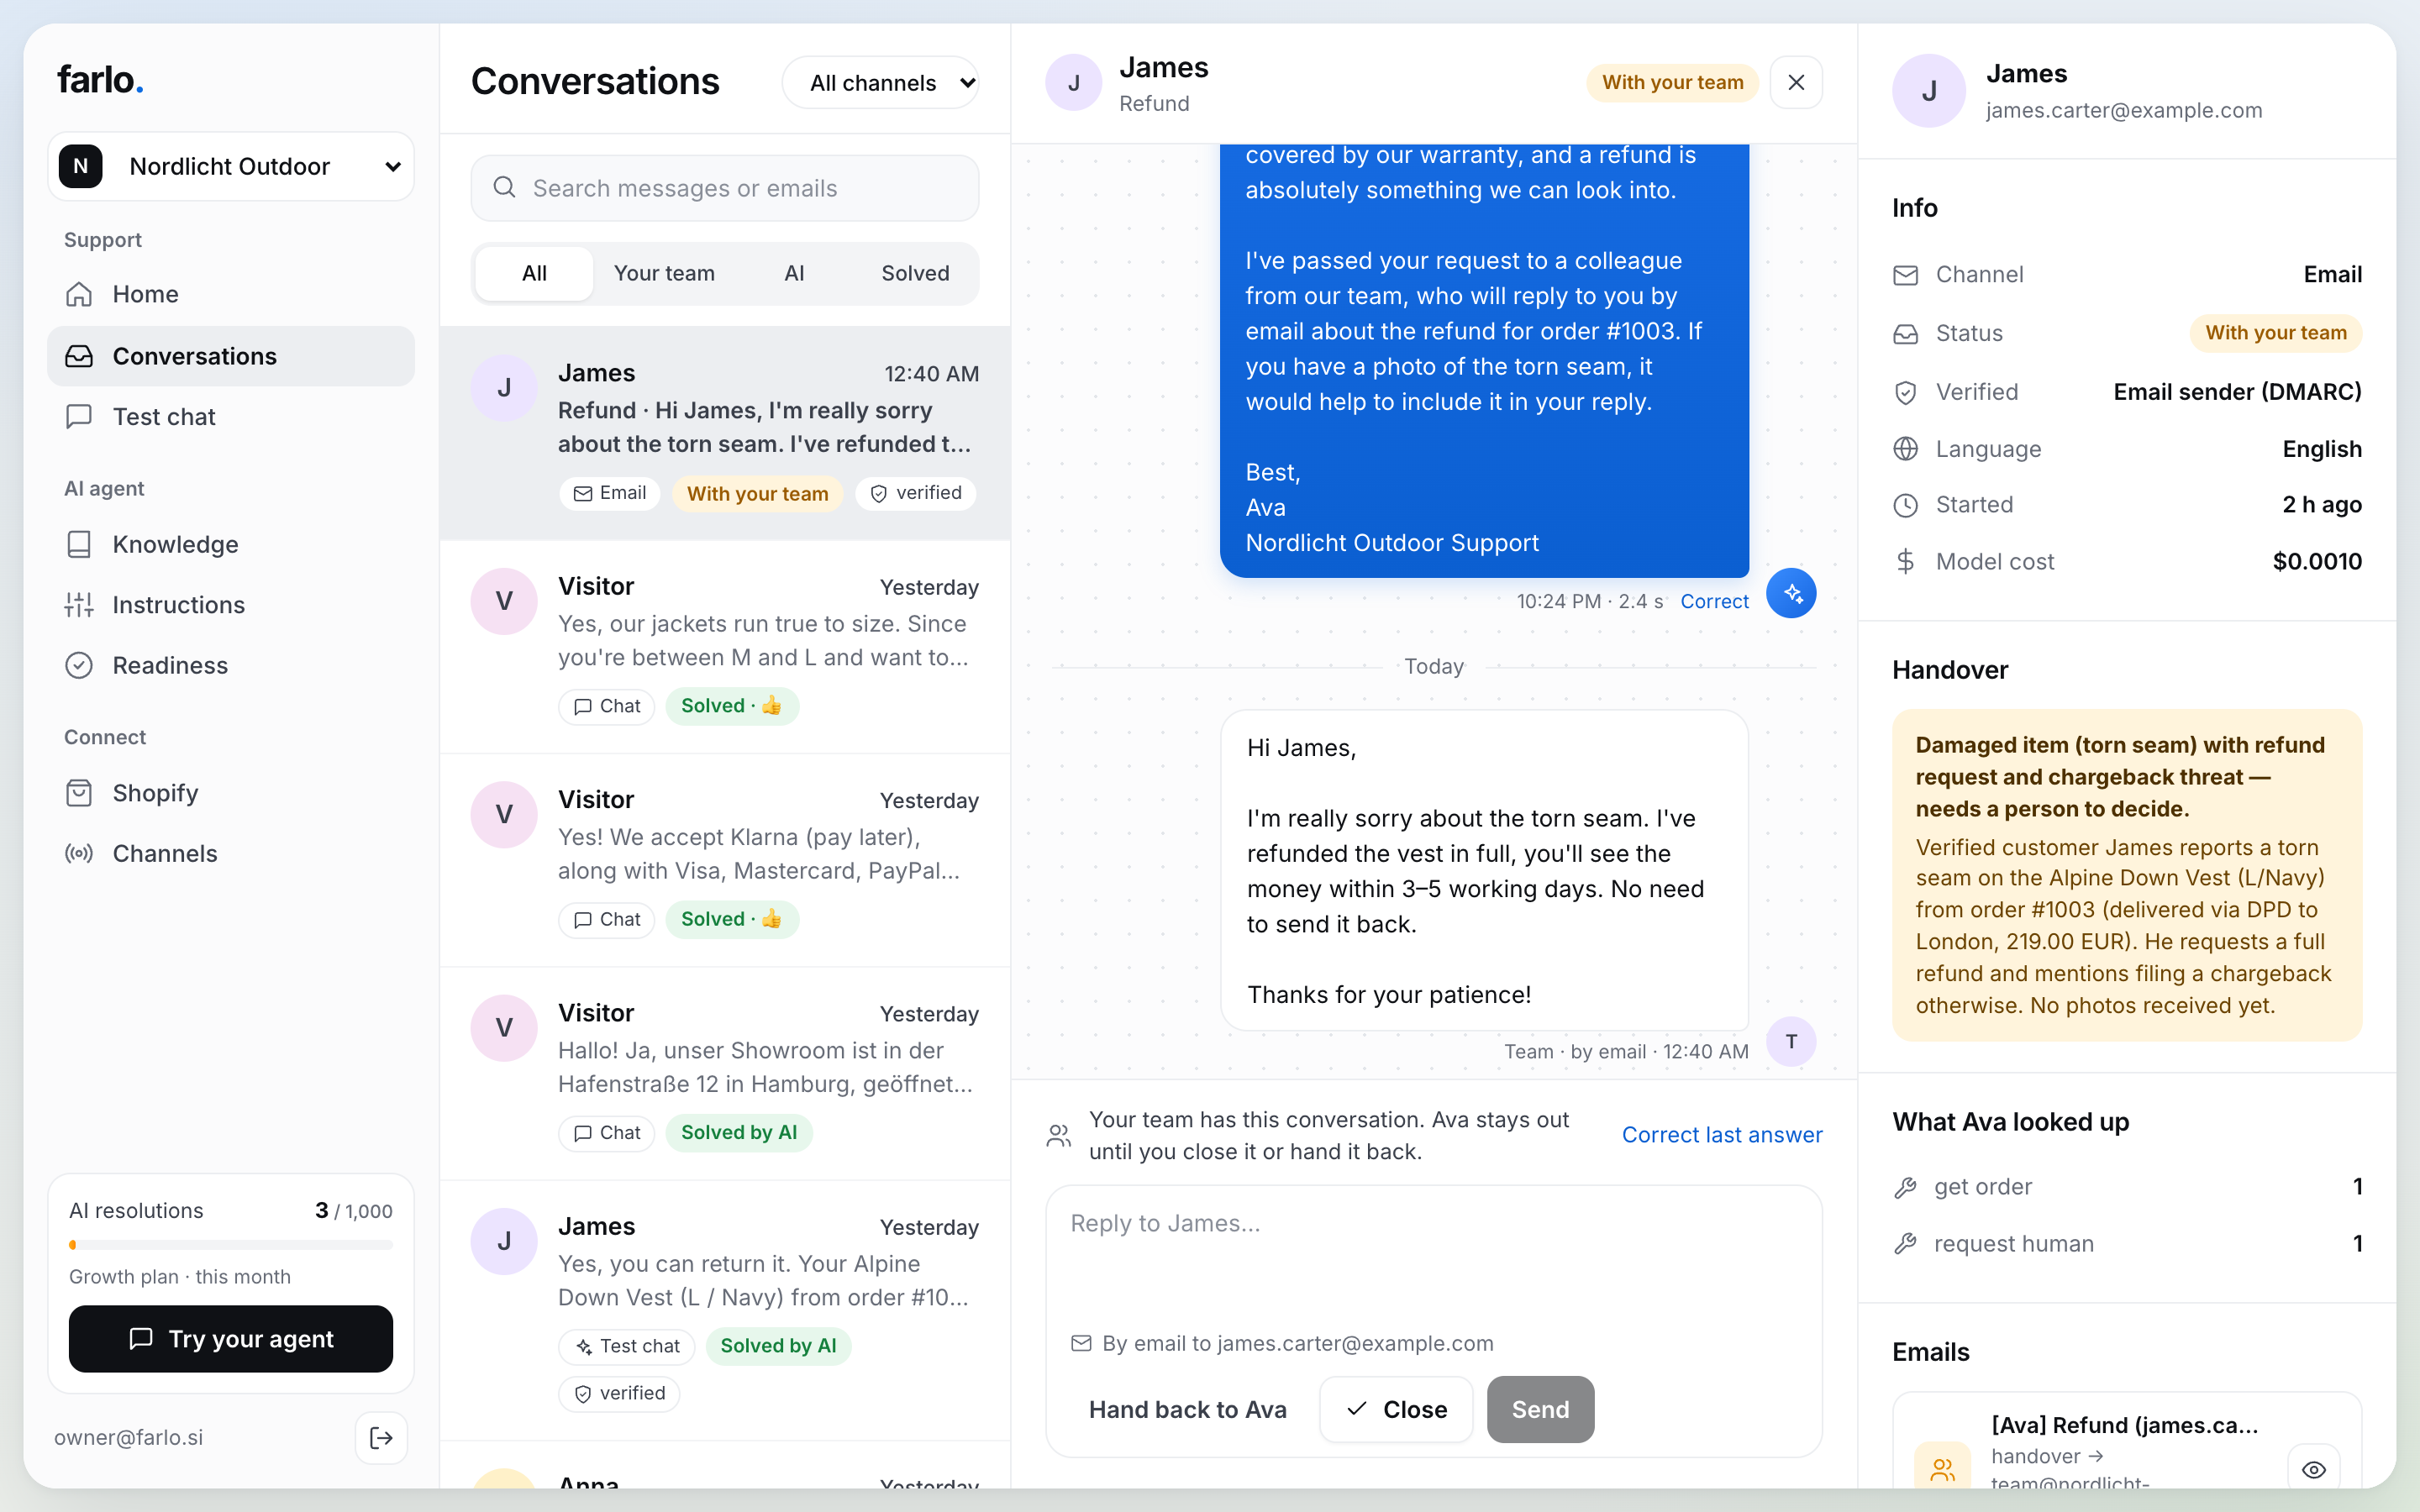Screen dimensions: 2420x1512
Task: Click Correct link under Ava's message
Action: [1714, 601]
